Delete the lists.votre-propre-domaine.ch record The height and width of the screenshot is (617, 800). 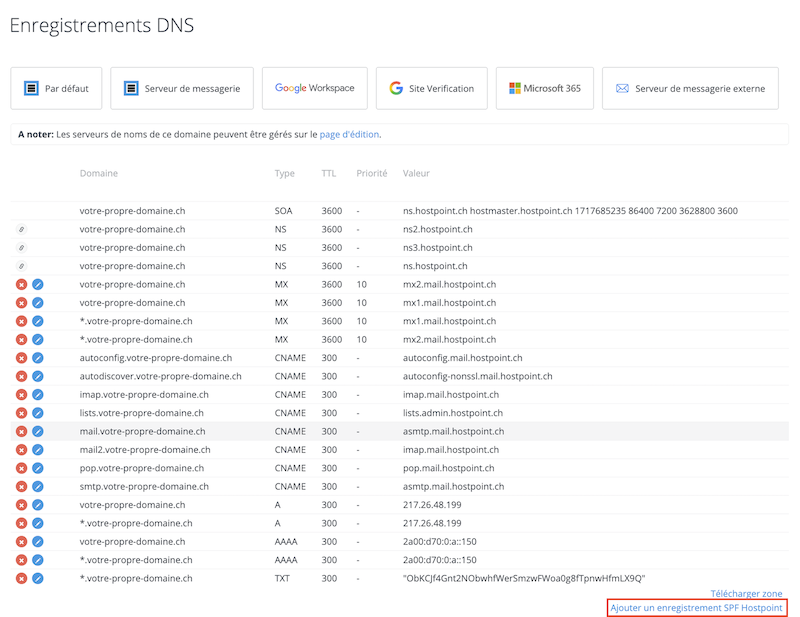[x=21, y=413]
